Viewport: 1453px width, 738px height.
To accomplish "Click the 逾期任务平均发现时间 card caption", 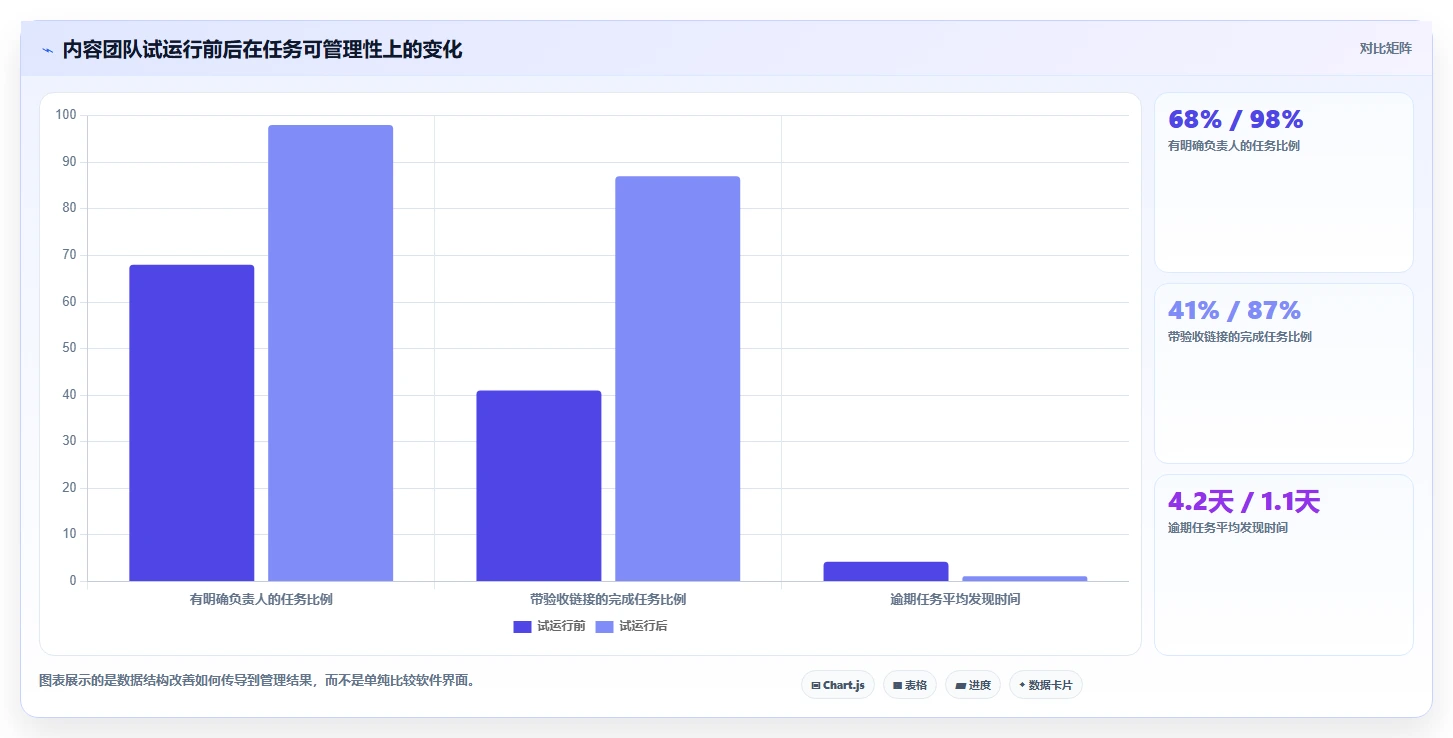I will [1228, 528].
